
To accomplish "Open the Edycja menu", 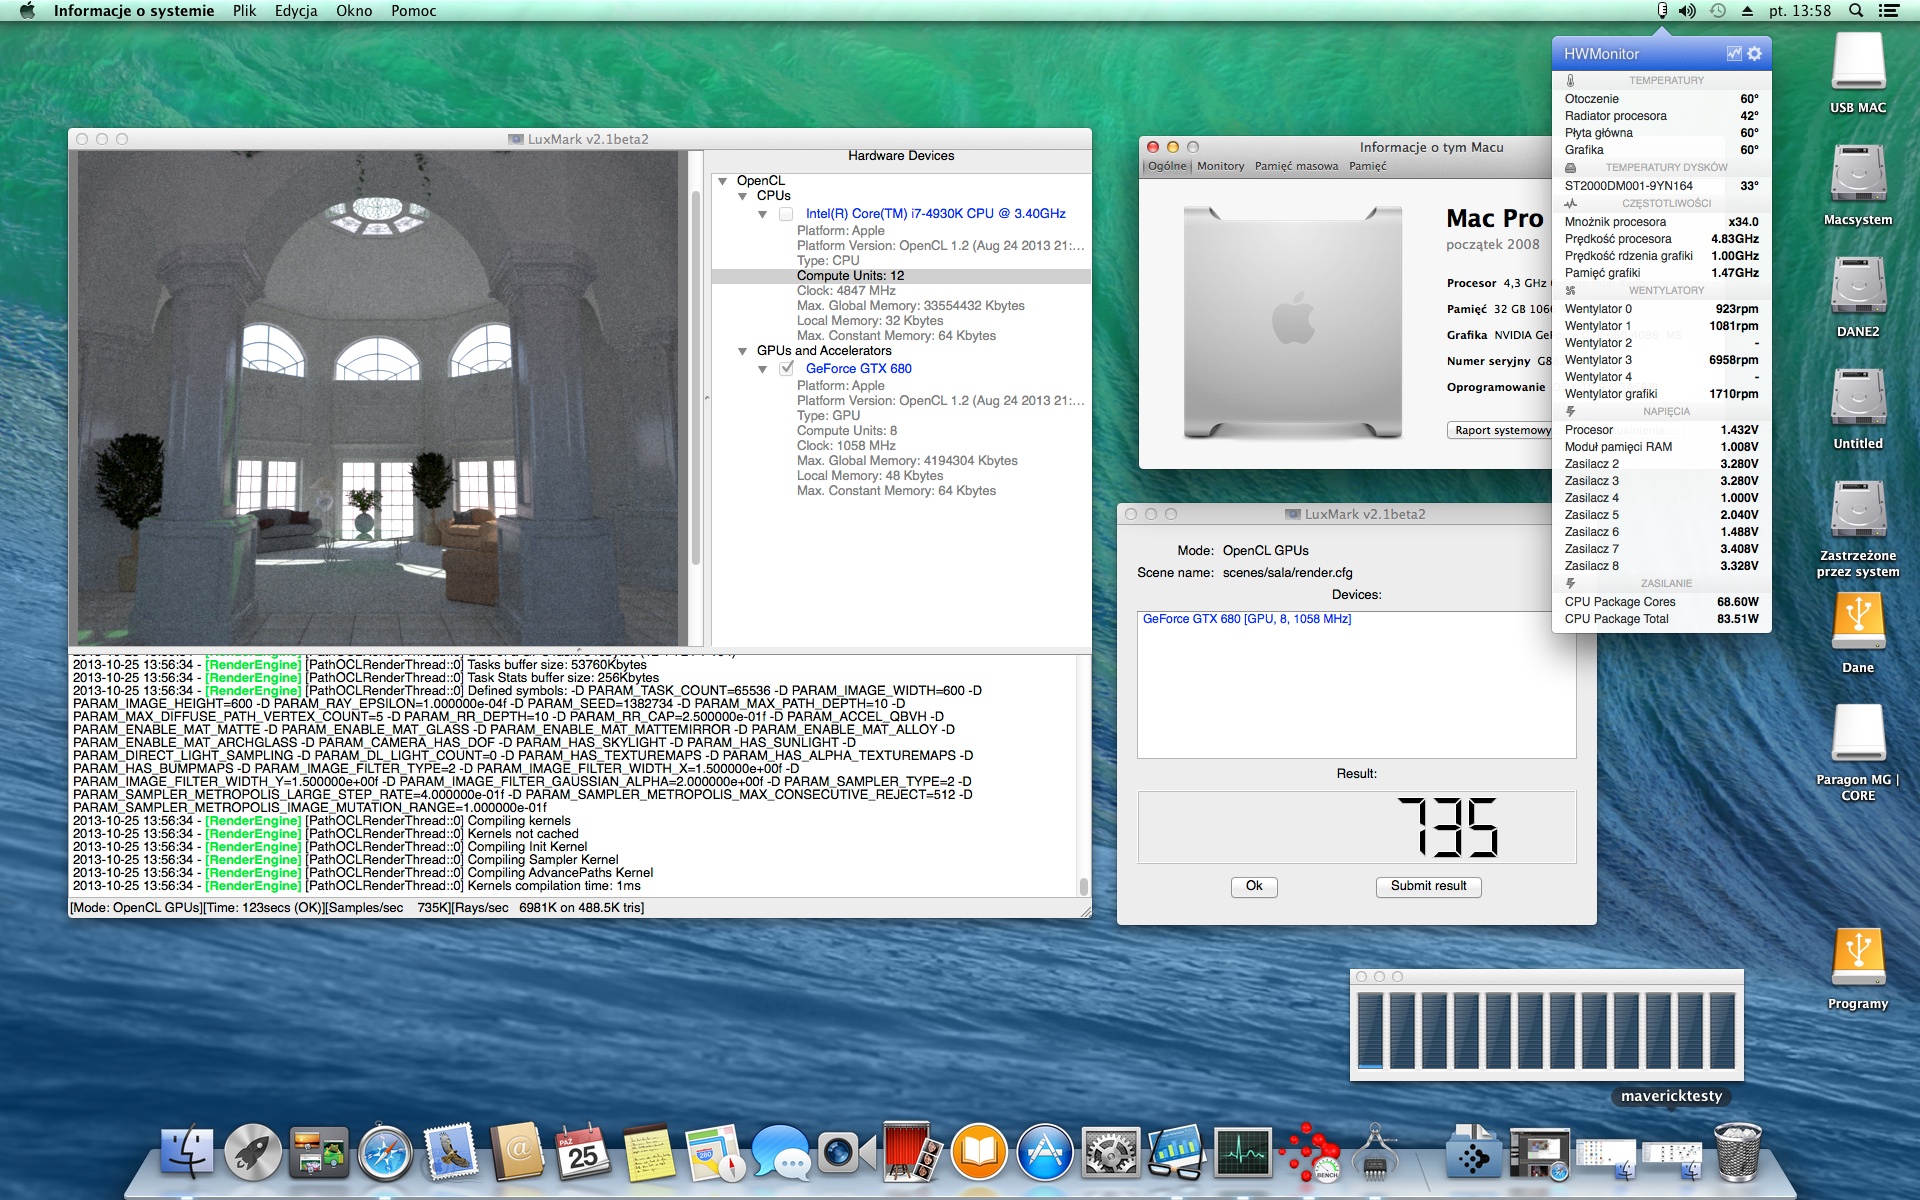I will click(x=296, y=11).
